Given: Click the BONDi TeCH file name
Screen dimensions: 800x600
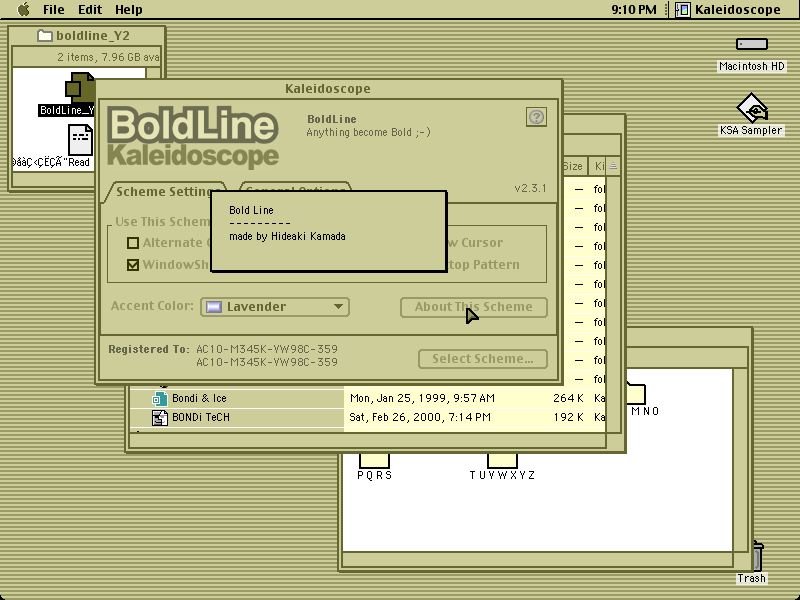Looking at the screenshot, I should coord(201,417).
